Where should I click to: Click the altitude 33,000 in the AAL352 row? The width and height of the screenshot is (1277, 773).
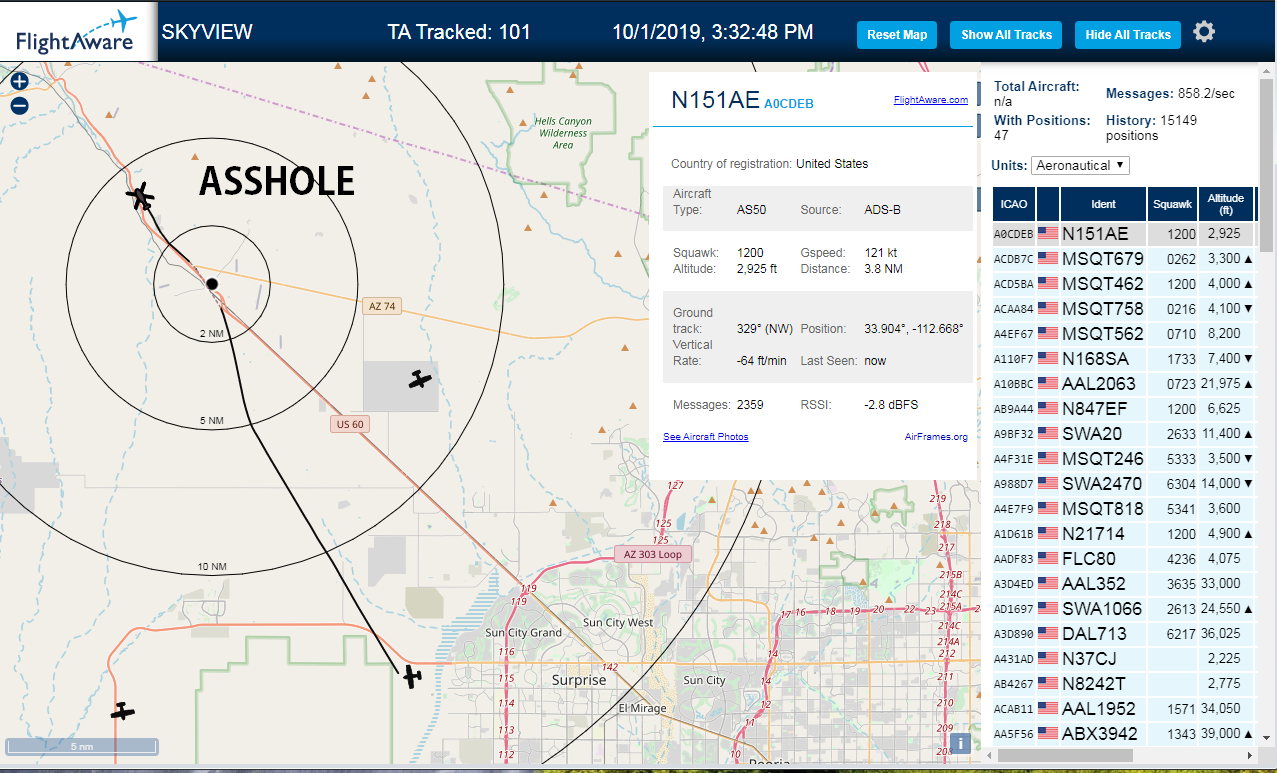(x=1220, y=584)
